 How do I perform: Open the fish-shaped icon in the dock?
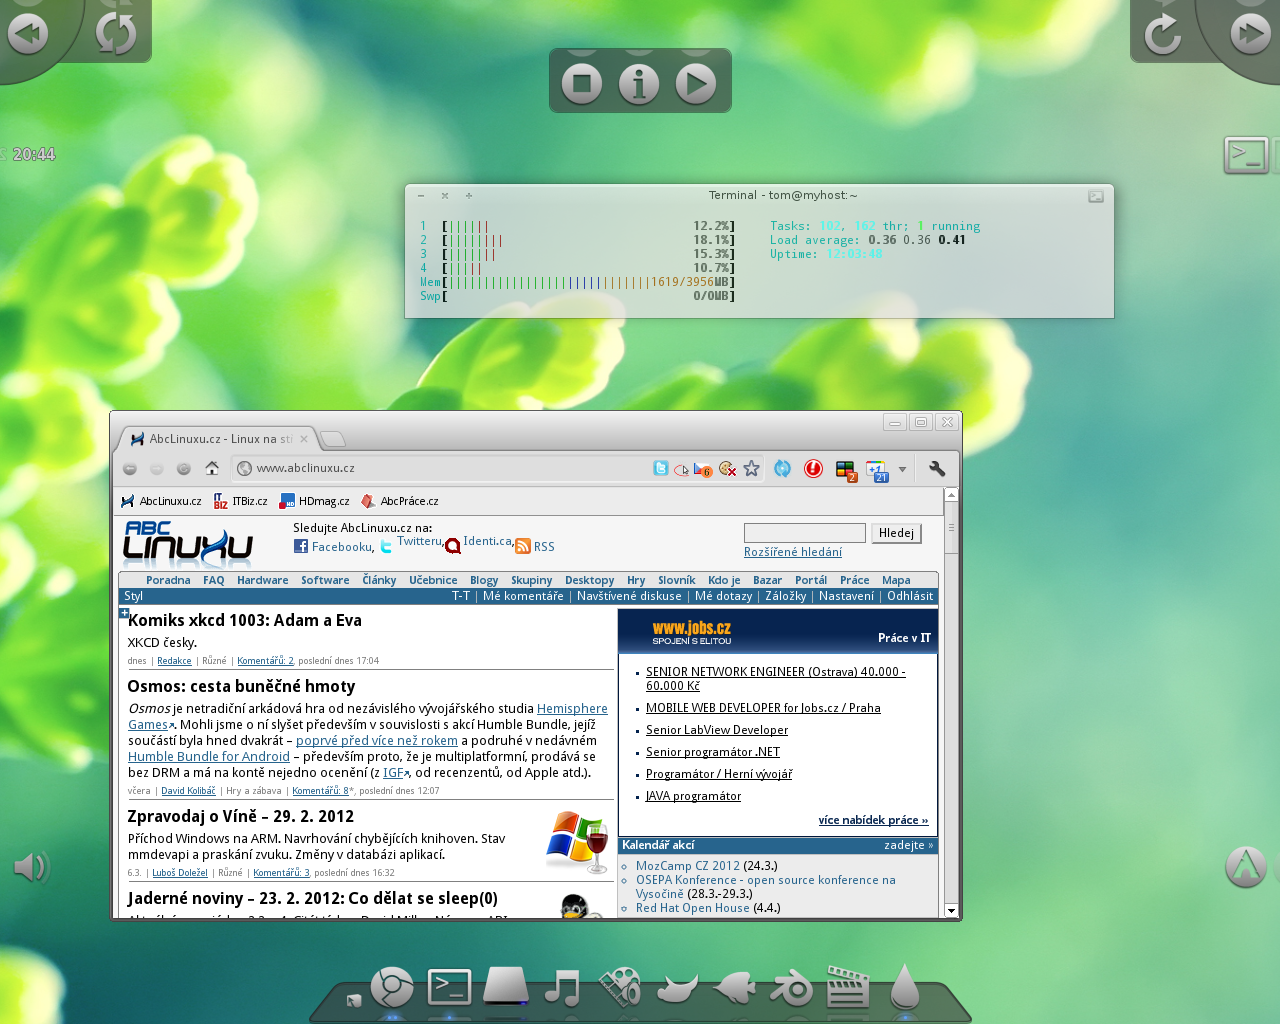734,989
